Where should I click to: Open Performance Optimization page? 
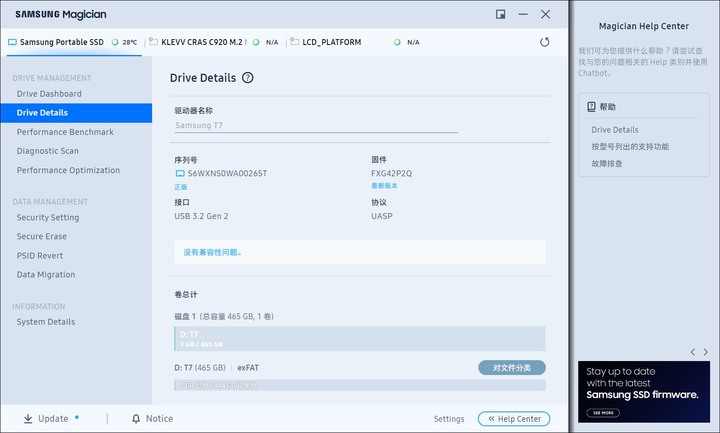(68, 170)
